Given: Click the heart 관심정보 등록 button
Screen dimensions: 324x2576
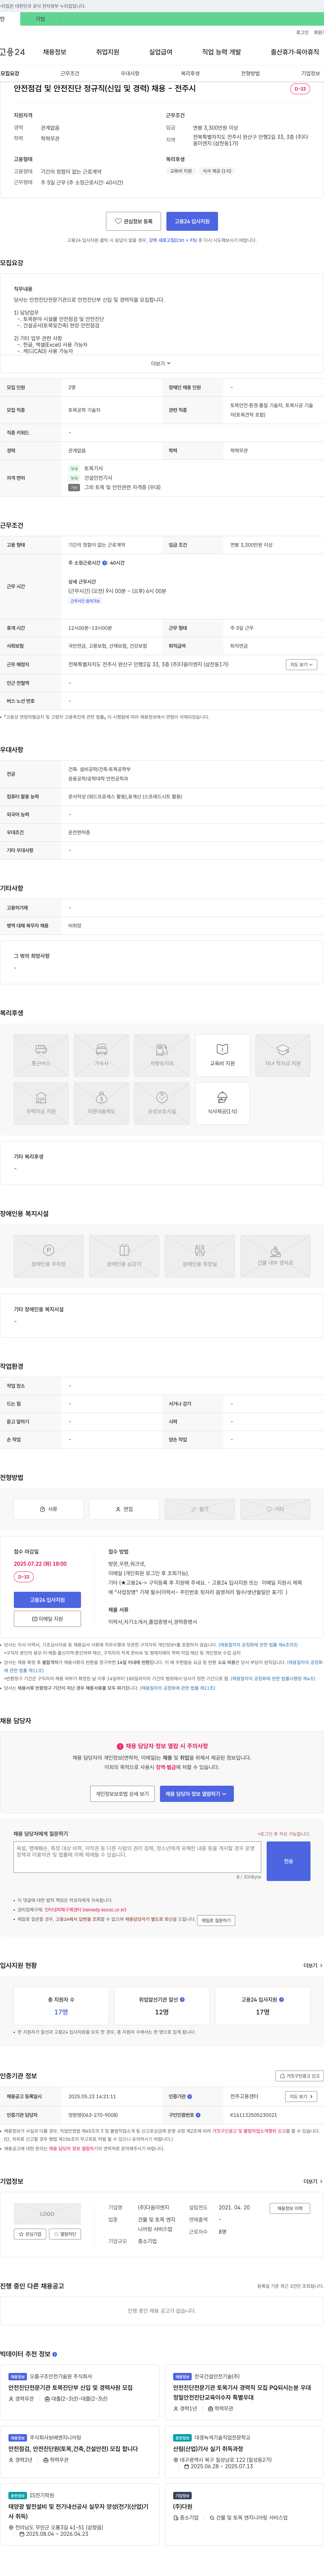Looking at the screenshot, I should pos(133,221).
